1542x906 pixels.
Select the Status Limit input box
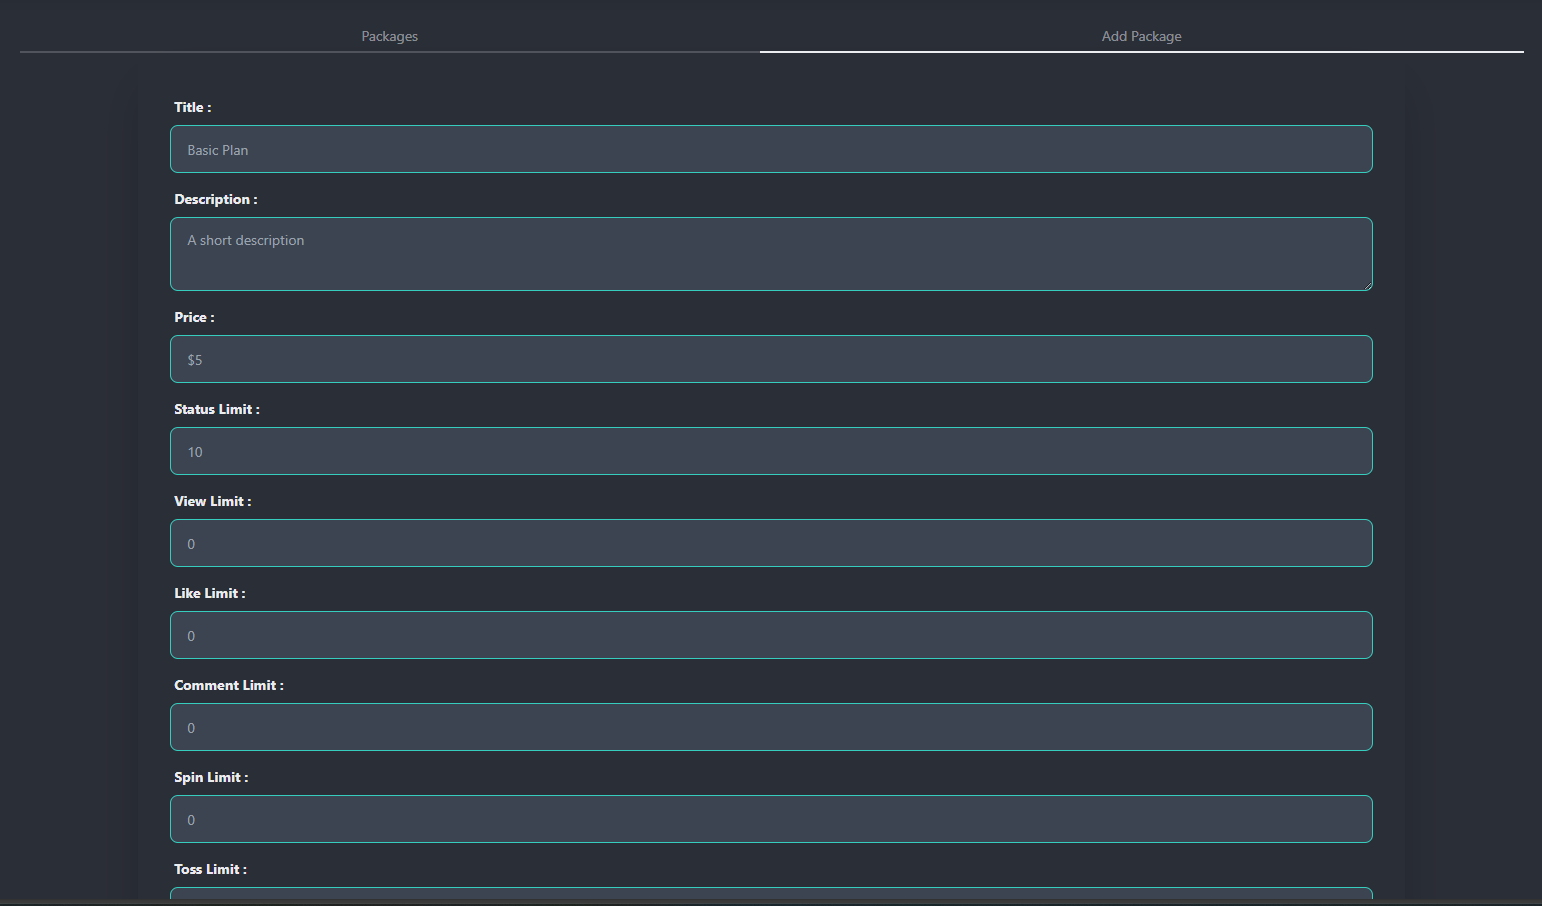[770, 451]
